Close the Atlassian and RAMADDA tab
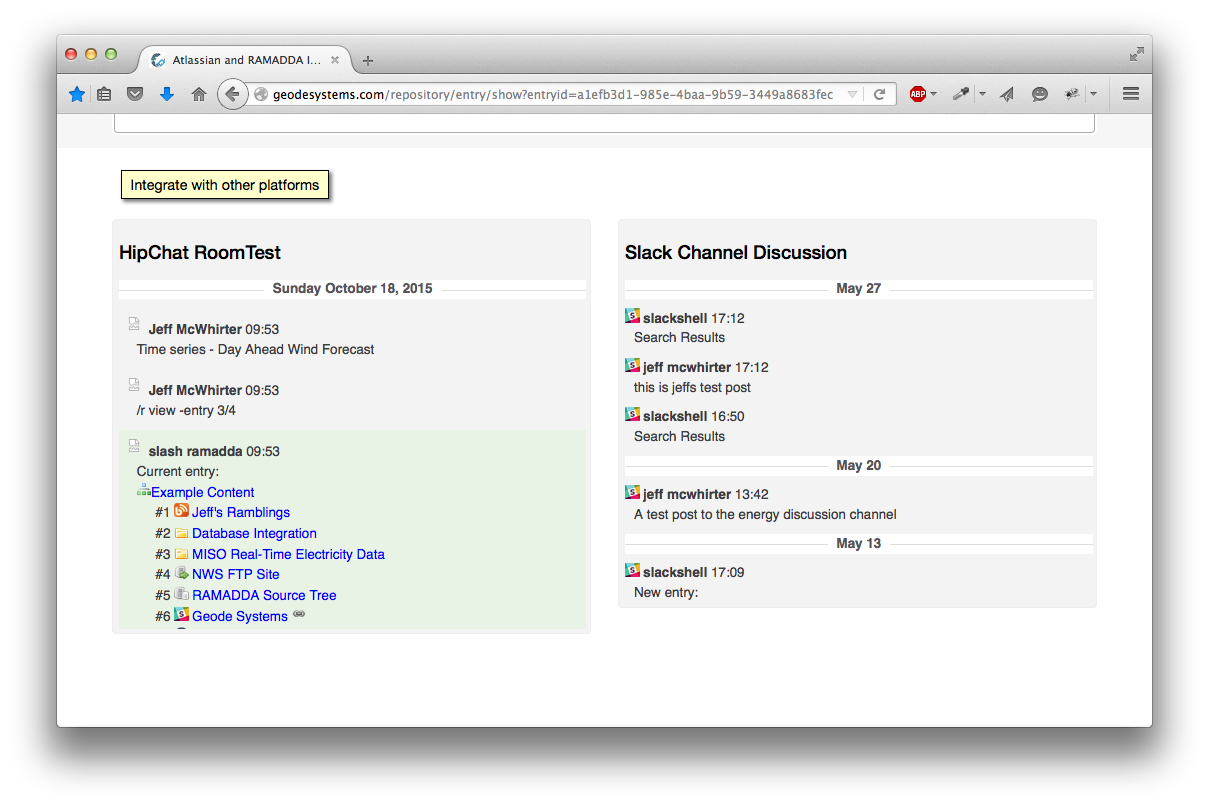1209x806 pixels. [335, 60]
